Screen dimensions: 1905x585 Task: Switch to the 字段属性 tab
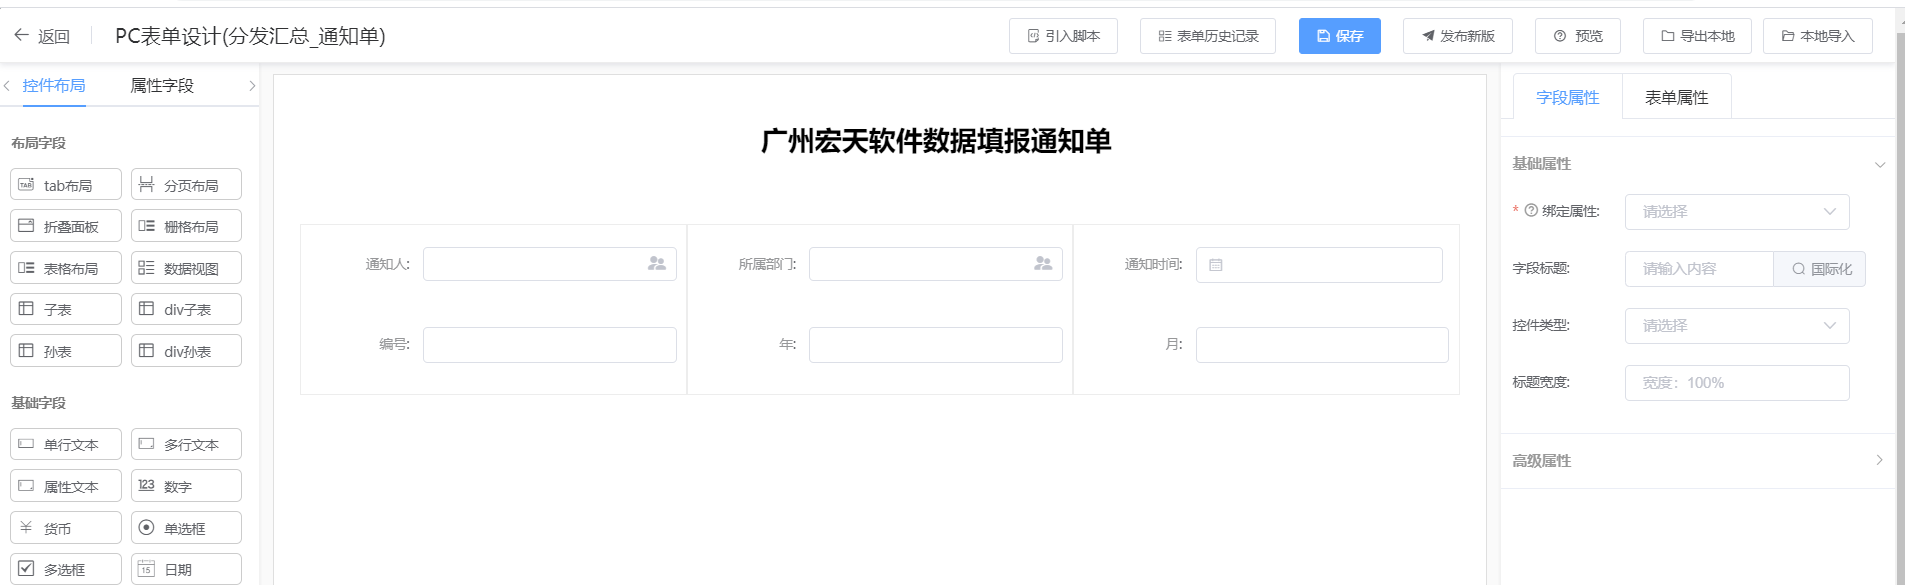tap(1568, 97)
